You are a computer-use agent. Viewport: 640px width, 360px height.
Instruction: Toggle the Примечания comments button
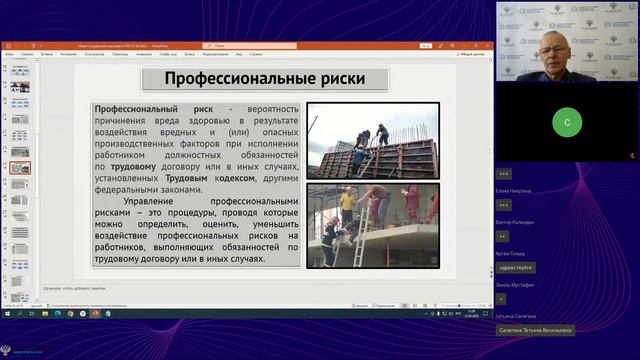click(x=384, y=306)
